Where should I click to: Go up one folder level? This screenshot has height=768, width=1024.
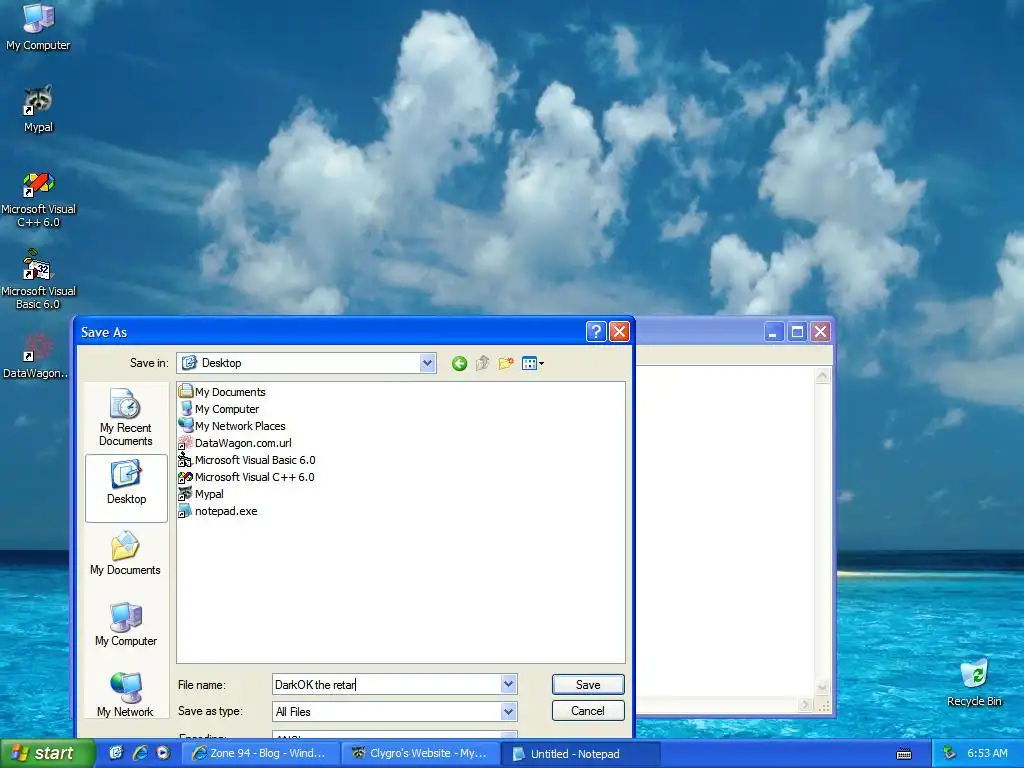[x=483, y=363]
